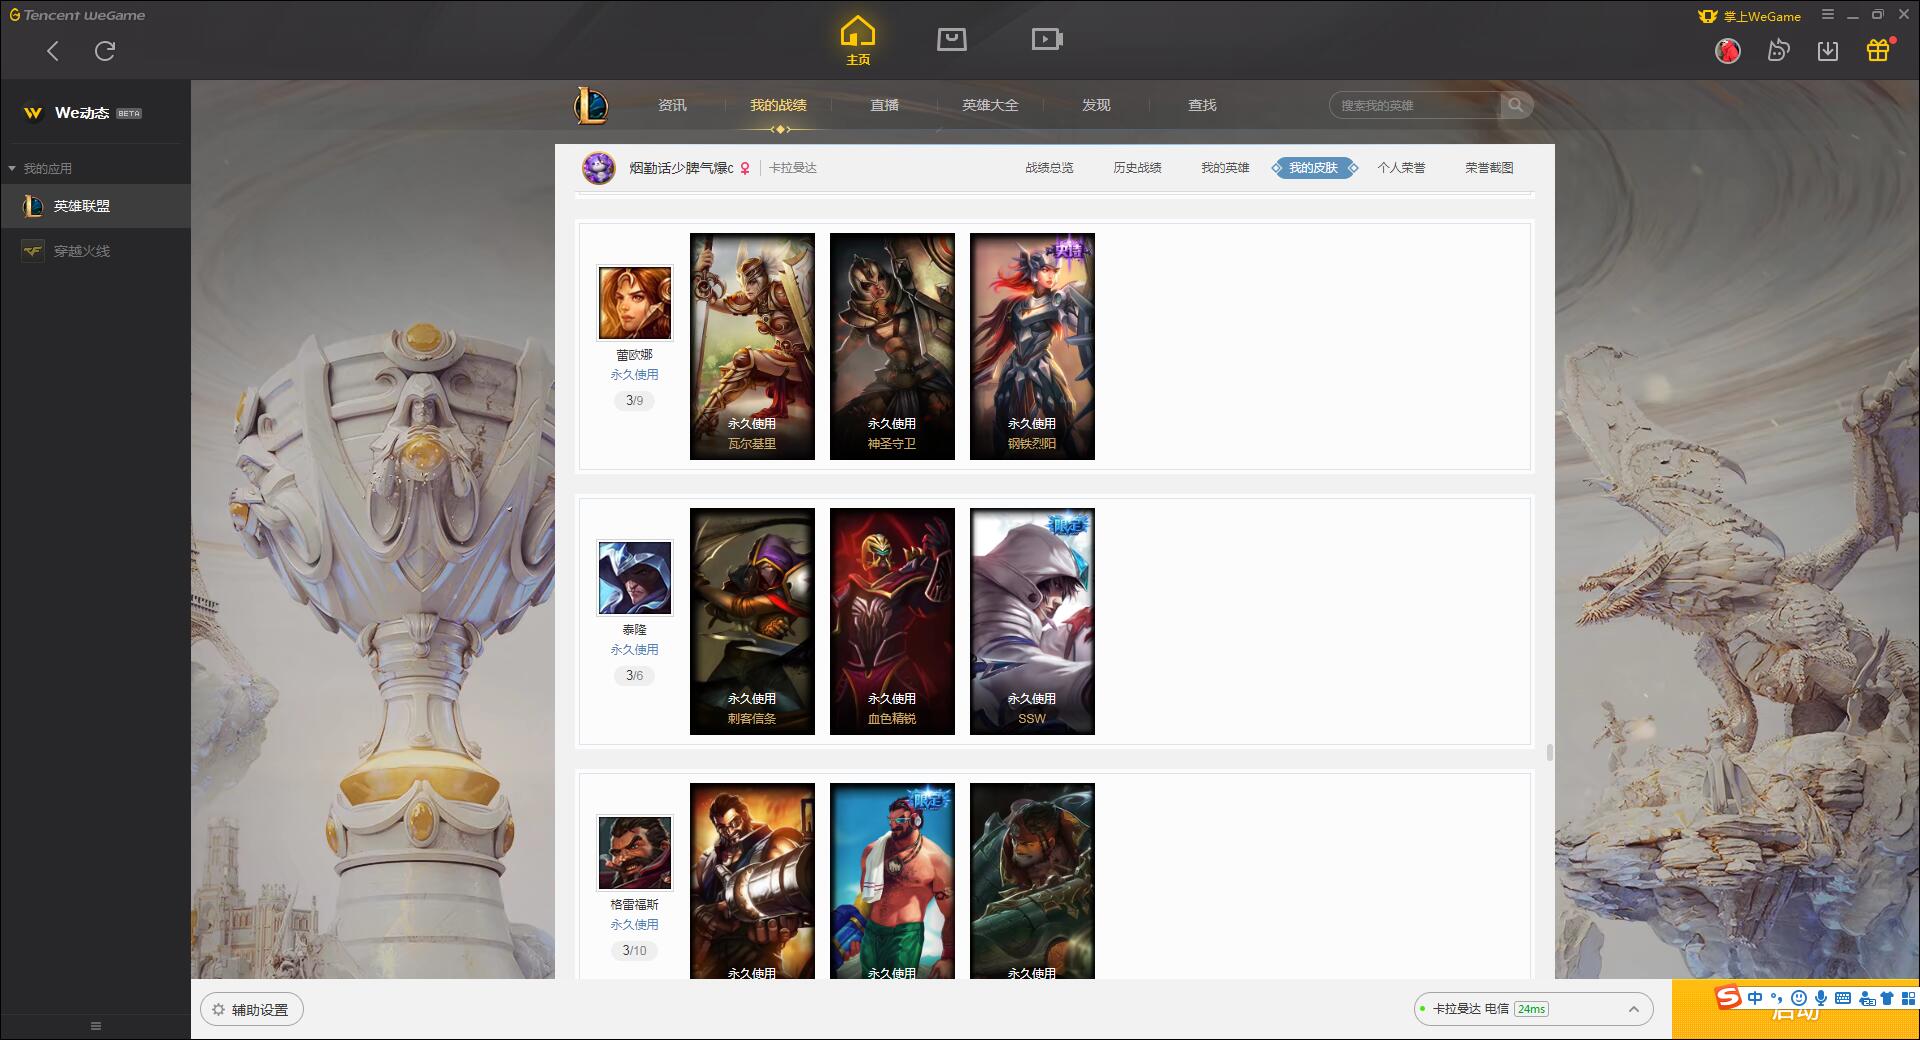The image size is (1920, 1040).
Task: Click the input method microphone icon
Action: [x=1821, y=998]
